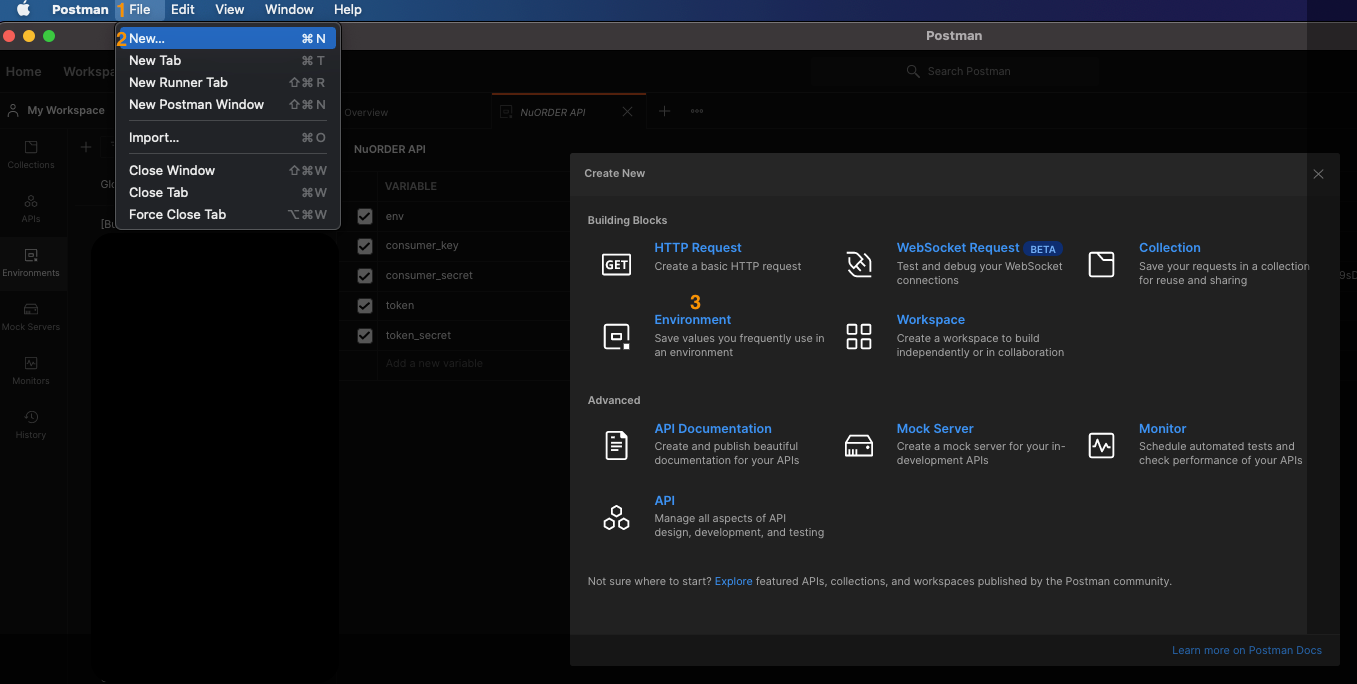Click the Add a new variable field
1357x684 pixels.
(x=434, y=364)
